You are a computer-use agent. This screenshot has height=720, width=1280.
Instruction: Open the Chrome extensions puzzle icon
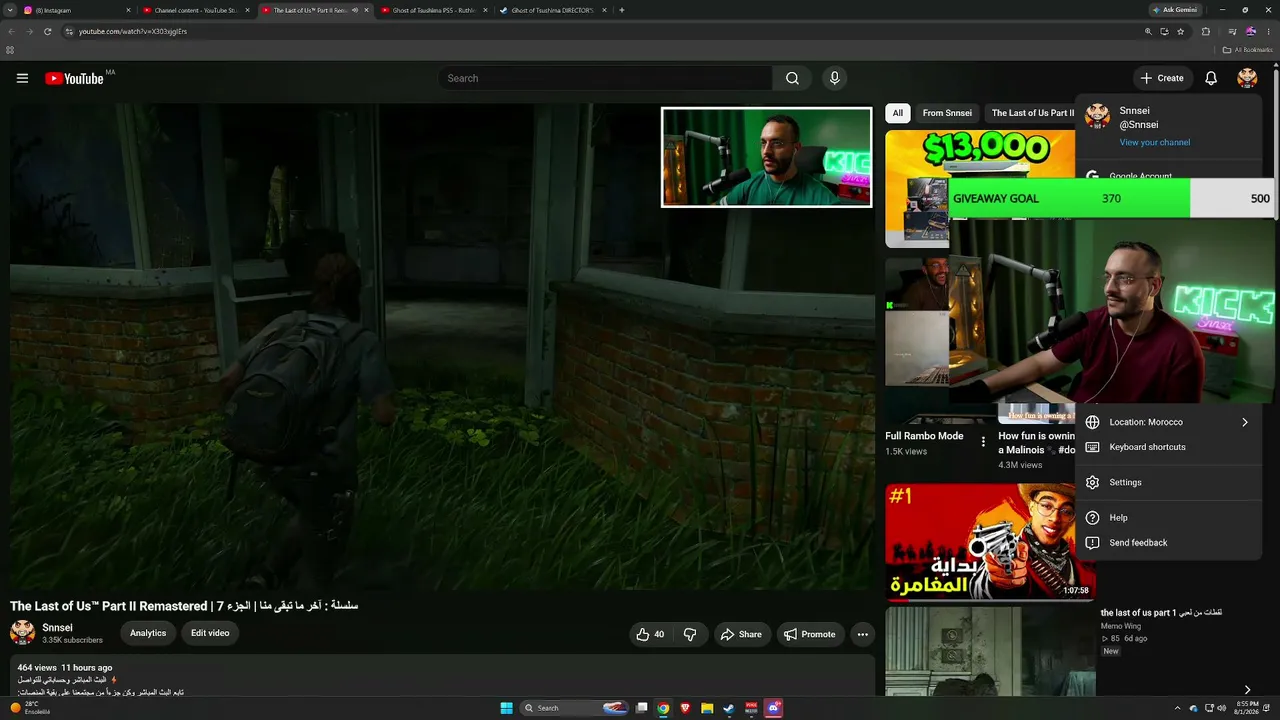(1205, 31)
